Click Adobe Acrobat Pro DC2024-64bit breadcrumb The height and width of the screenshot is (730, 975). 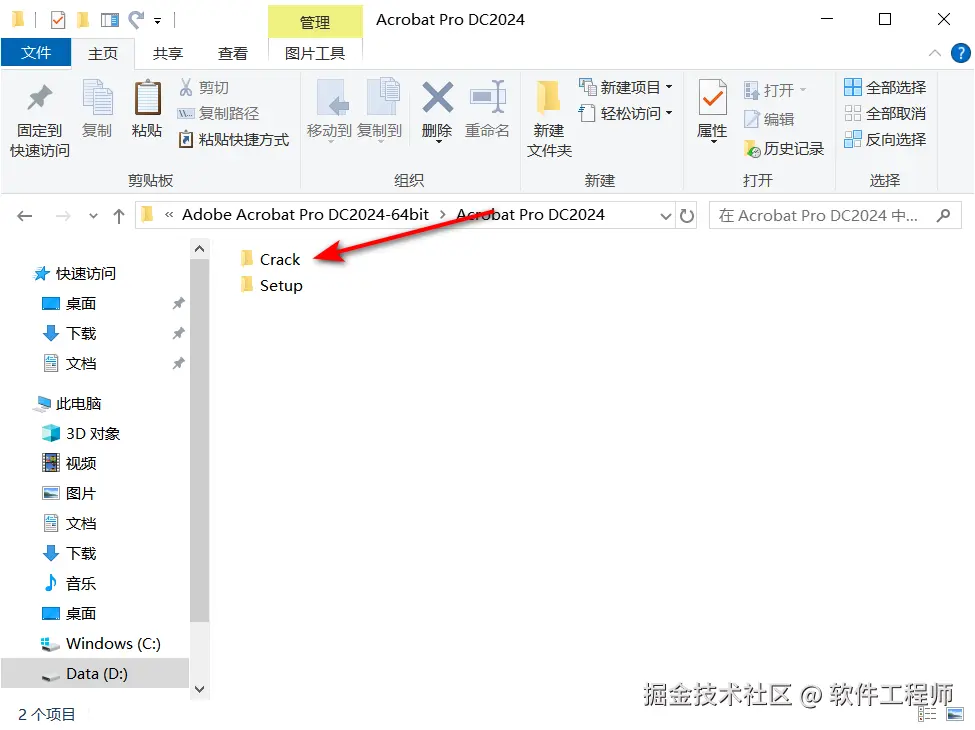tap(305, 215)
